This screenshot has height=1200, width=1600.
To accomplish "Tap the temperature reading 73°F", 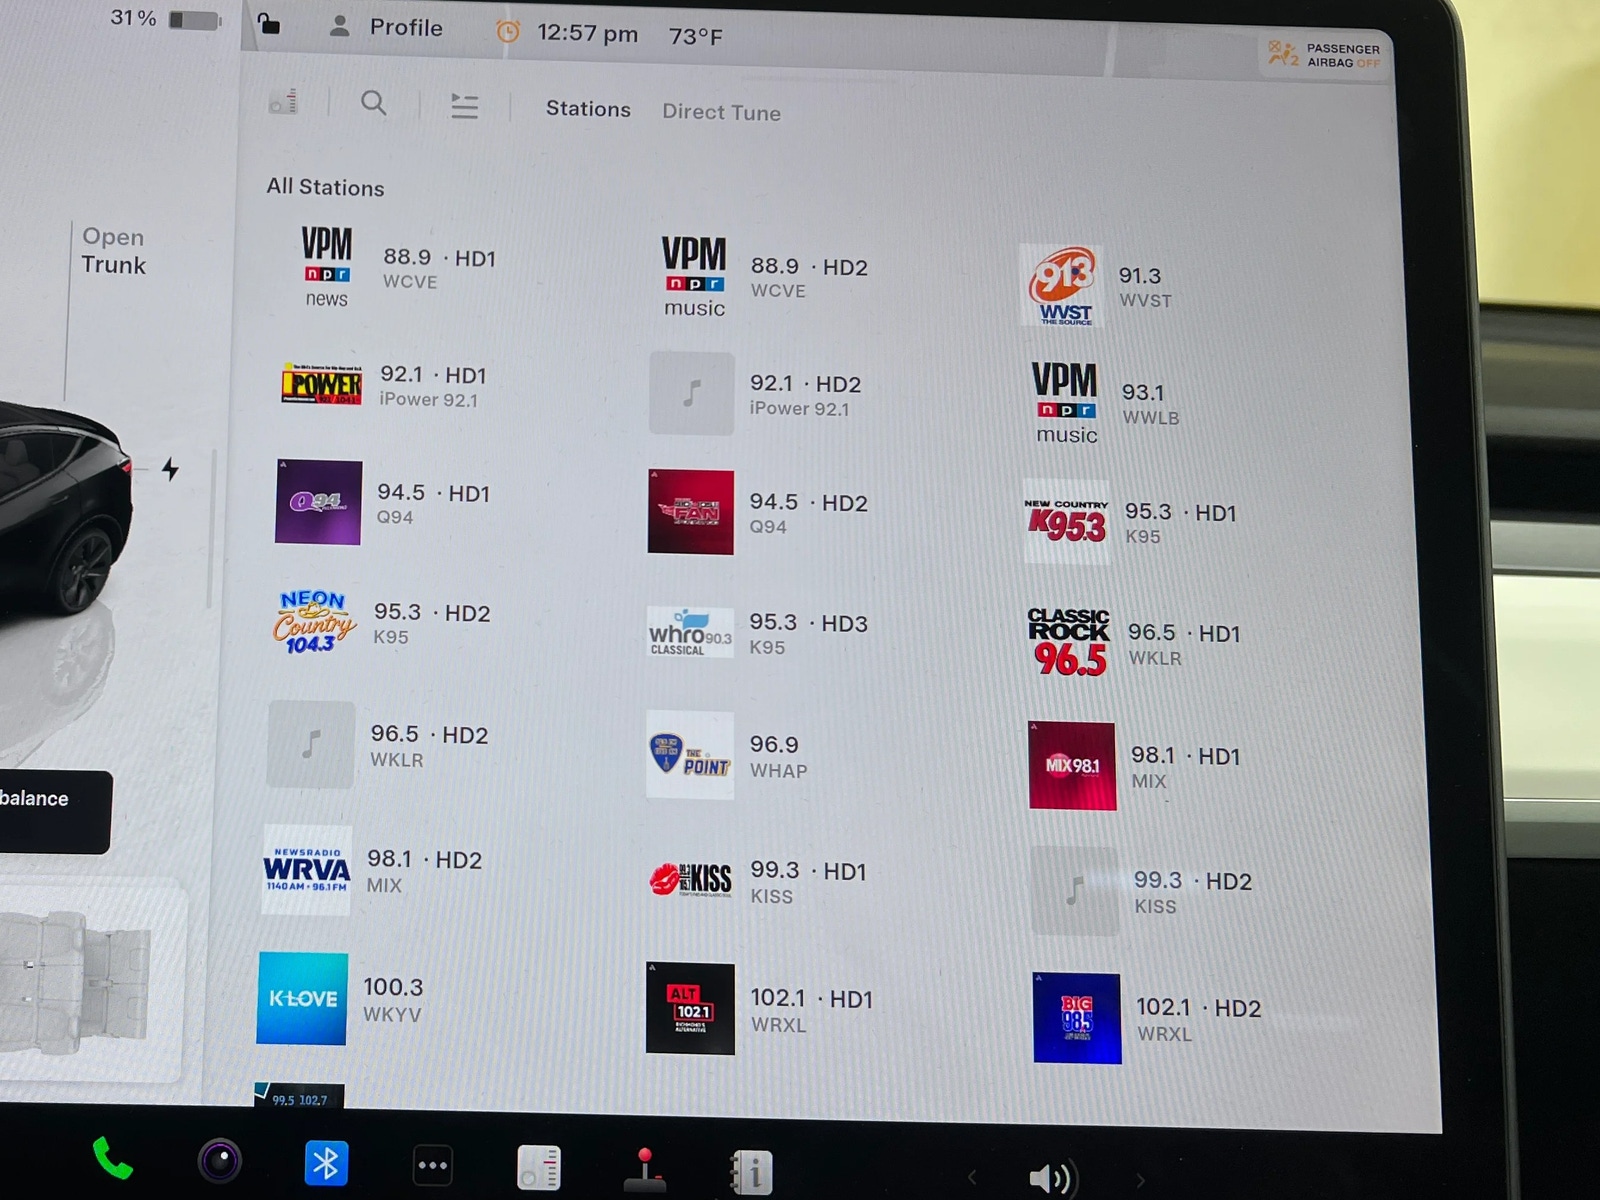I will click(696, 36).
